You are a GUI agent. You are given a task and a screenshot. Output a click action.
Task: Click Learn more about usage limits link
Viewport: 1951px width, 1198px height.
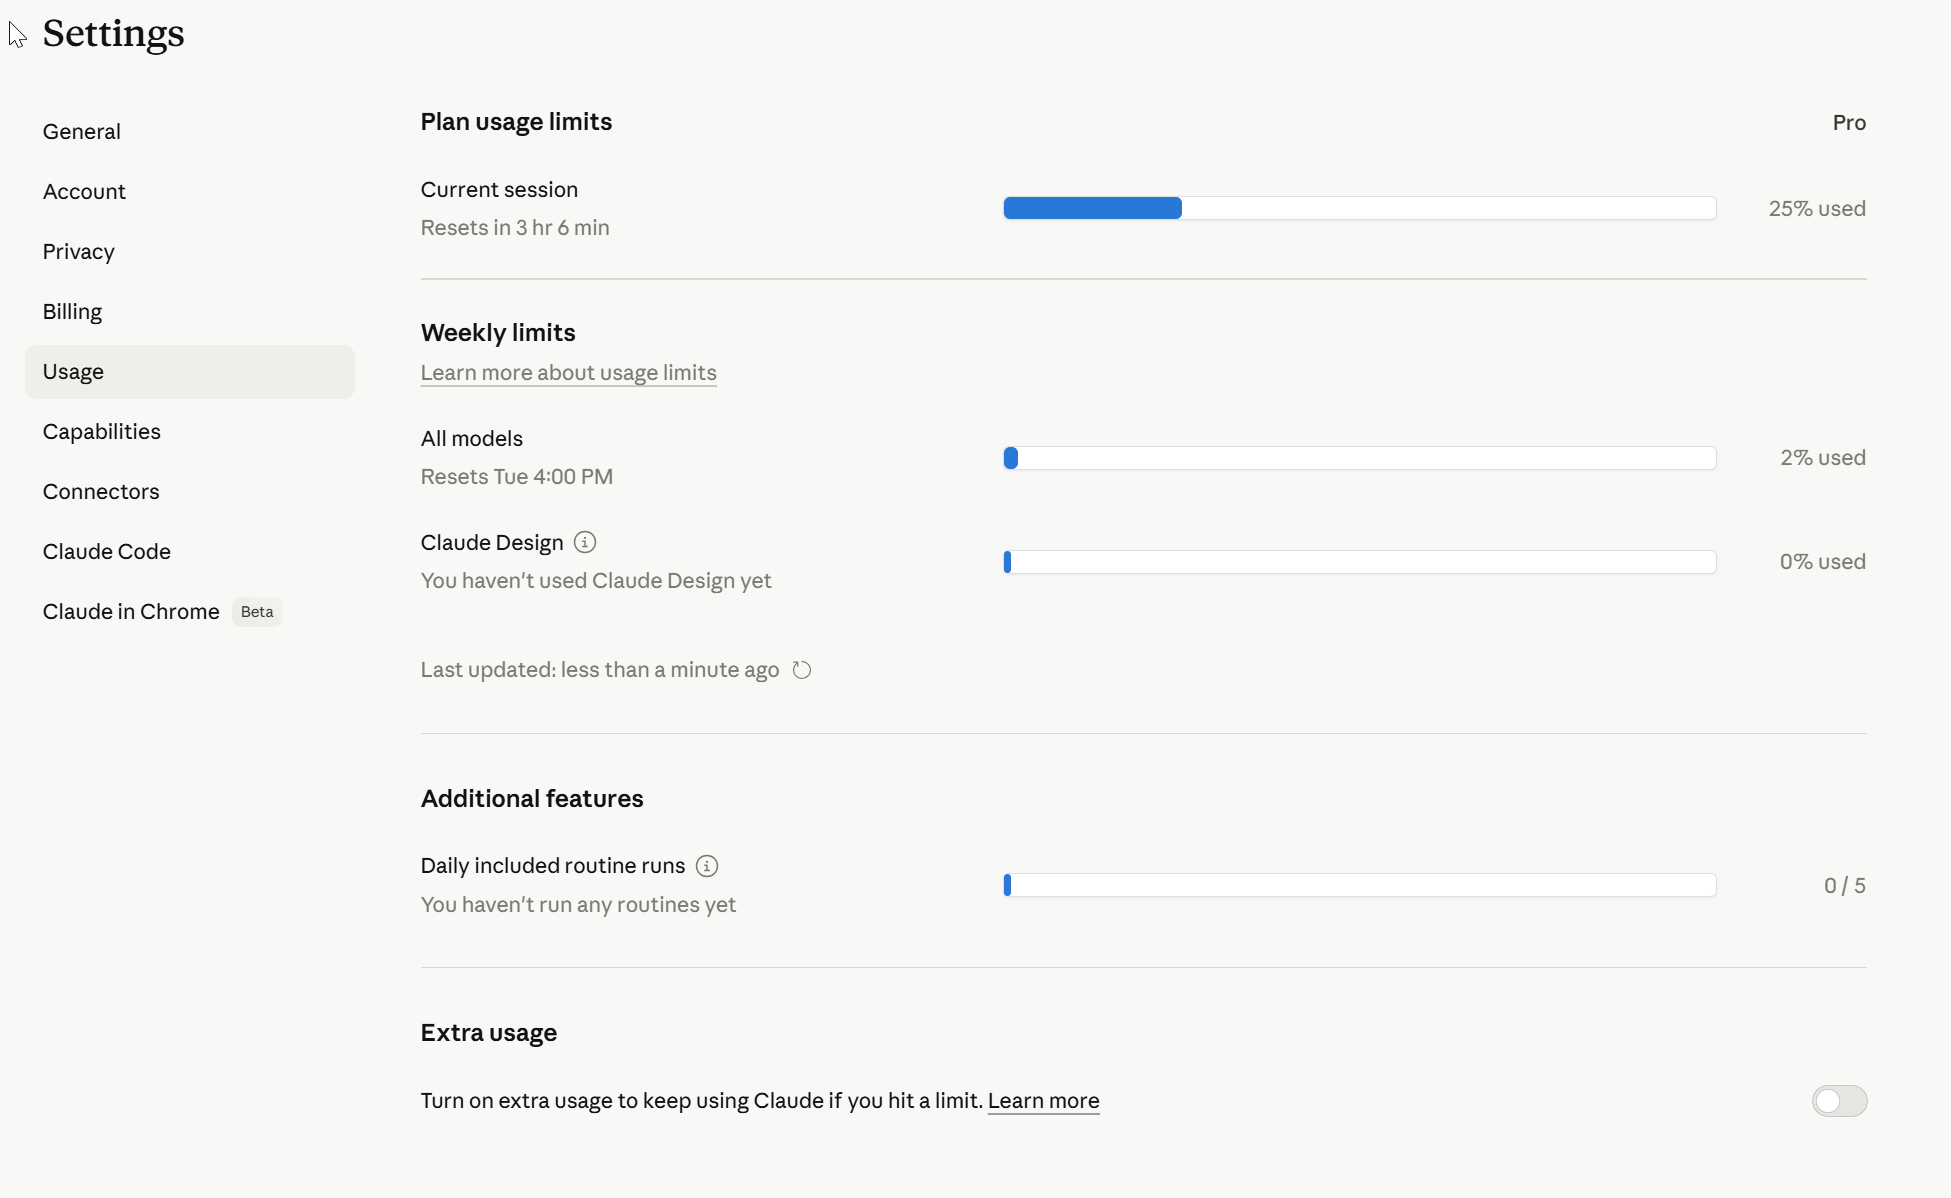coord(568,373)
